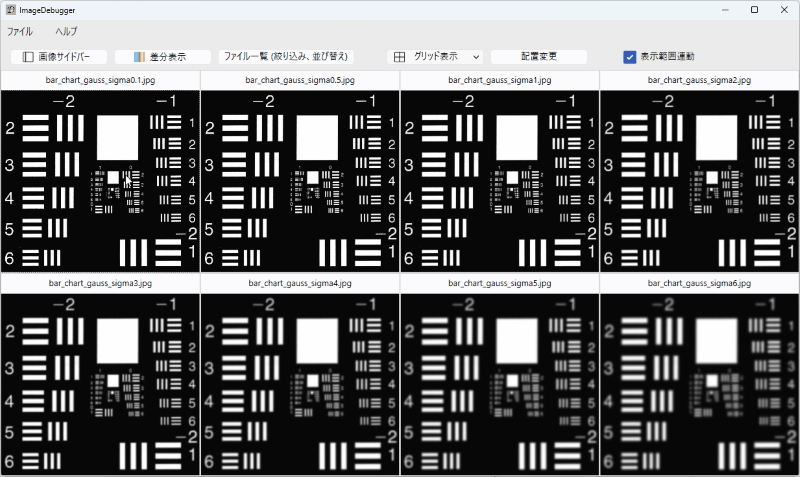Select the bar_chart_gauss_sigma0.5.jpg image
The image size is (800, 477).
point(300,180)
